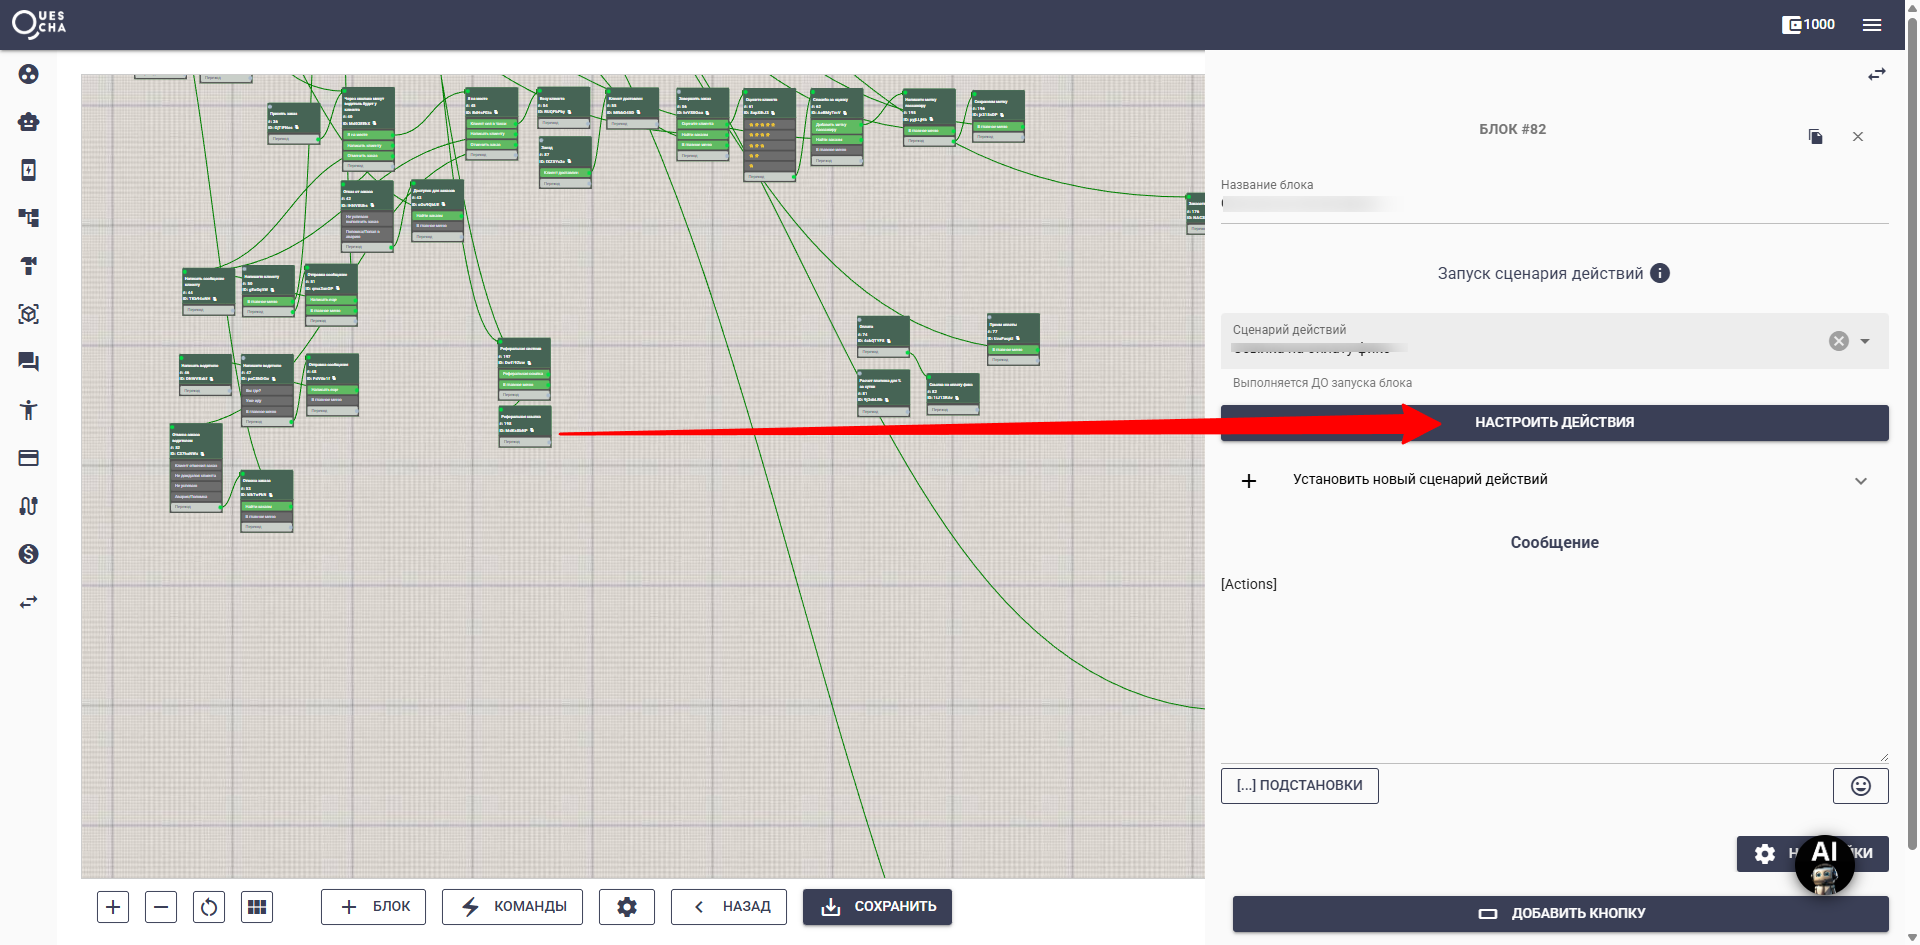The height and width of the screenshot is (945, 1920).
Task: Click the 'Сохранить' button
Action: (x=877, y=907)
